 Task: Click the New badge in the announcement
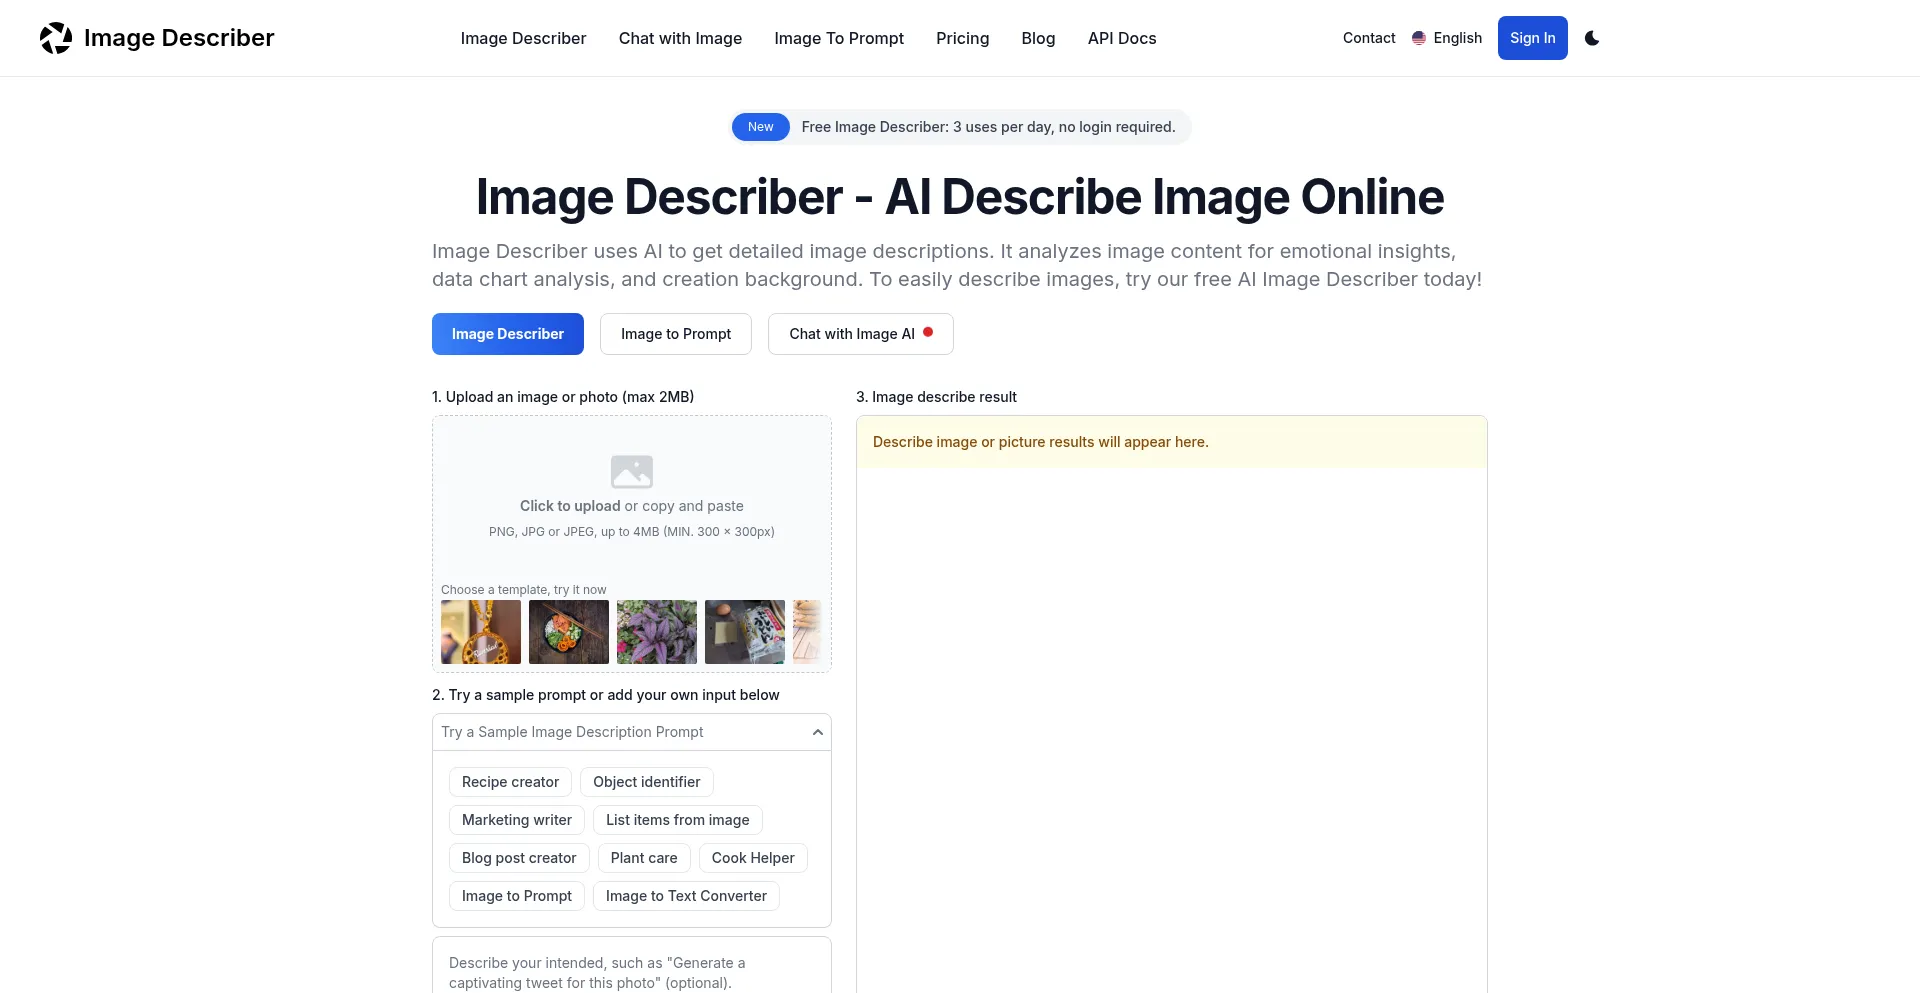[761, 127]
